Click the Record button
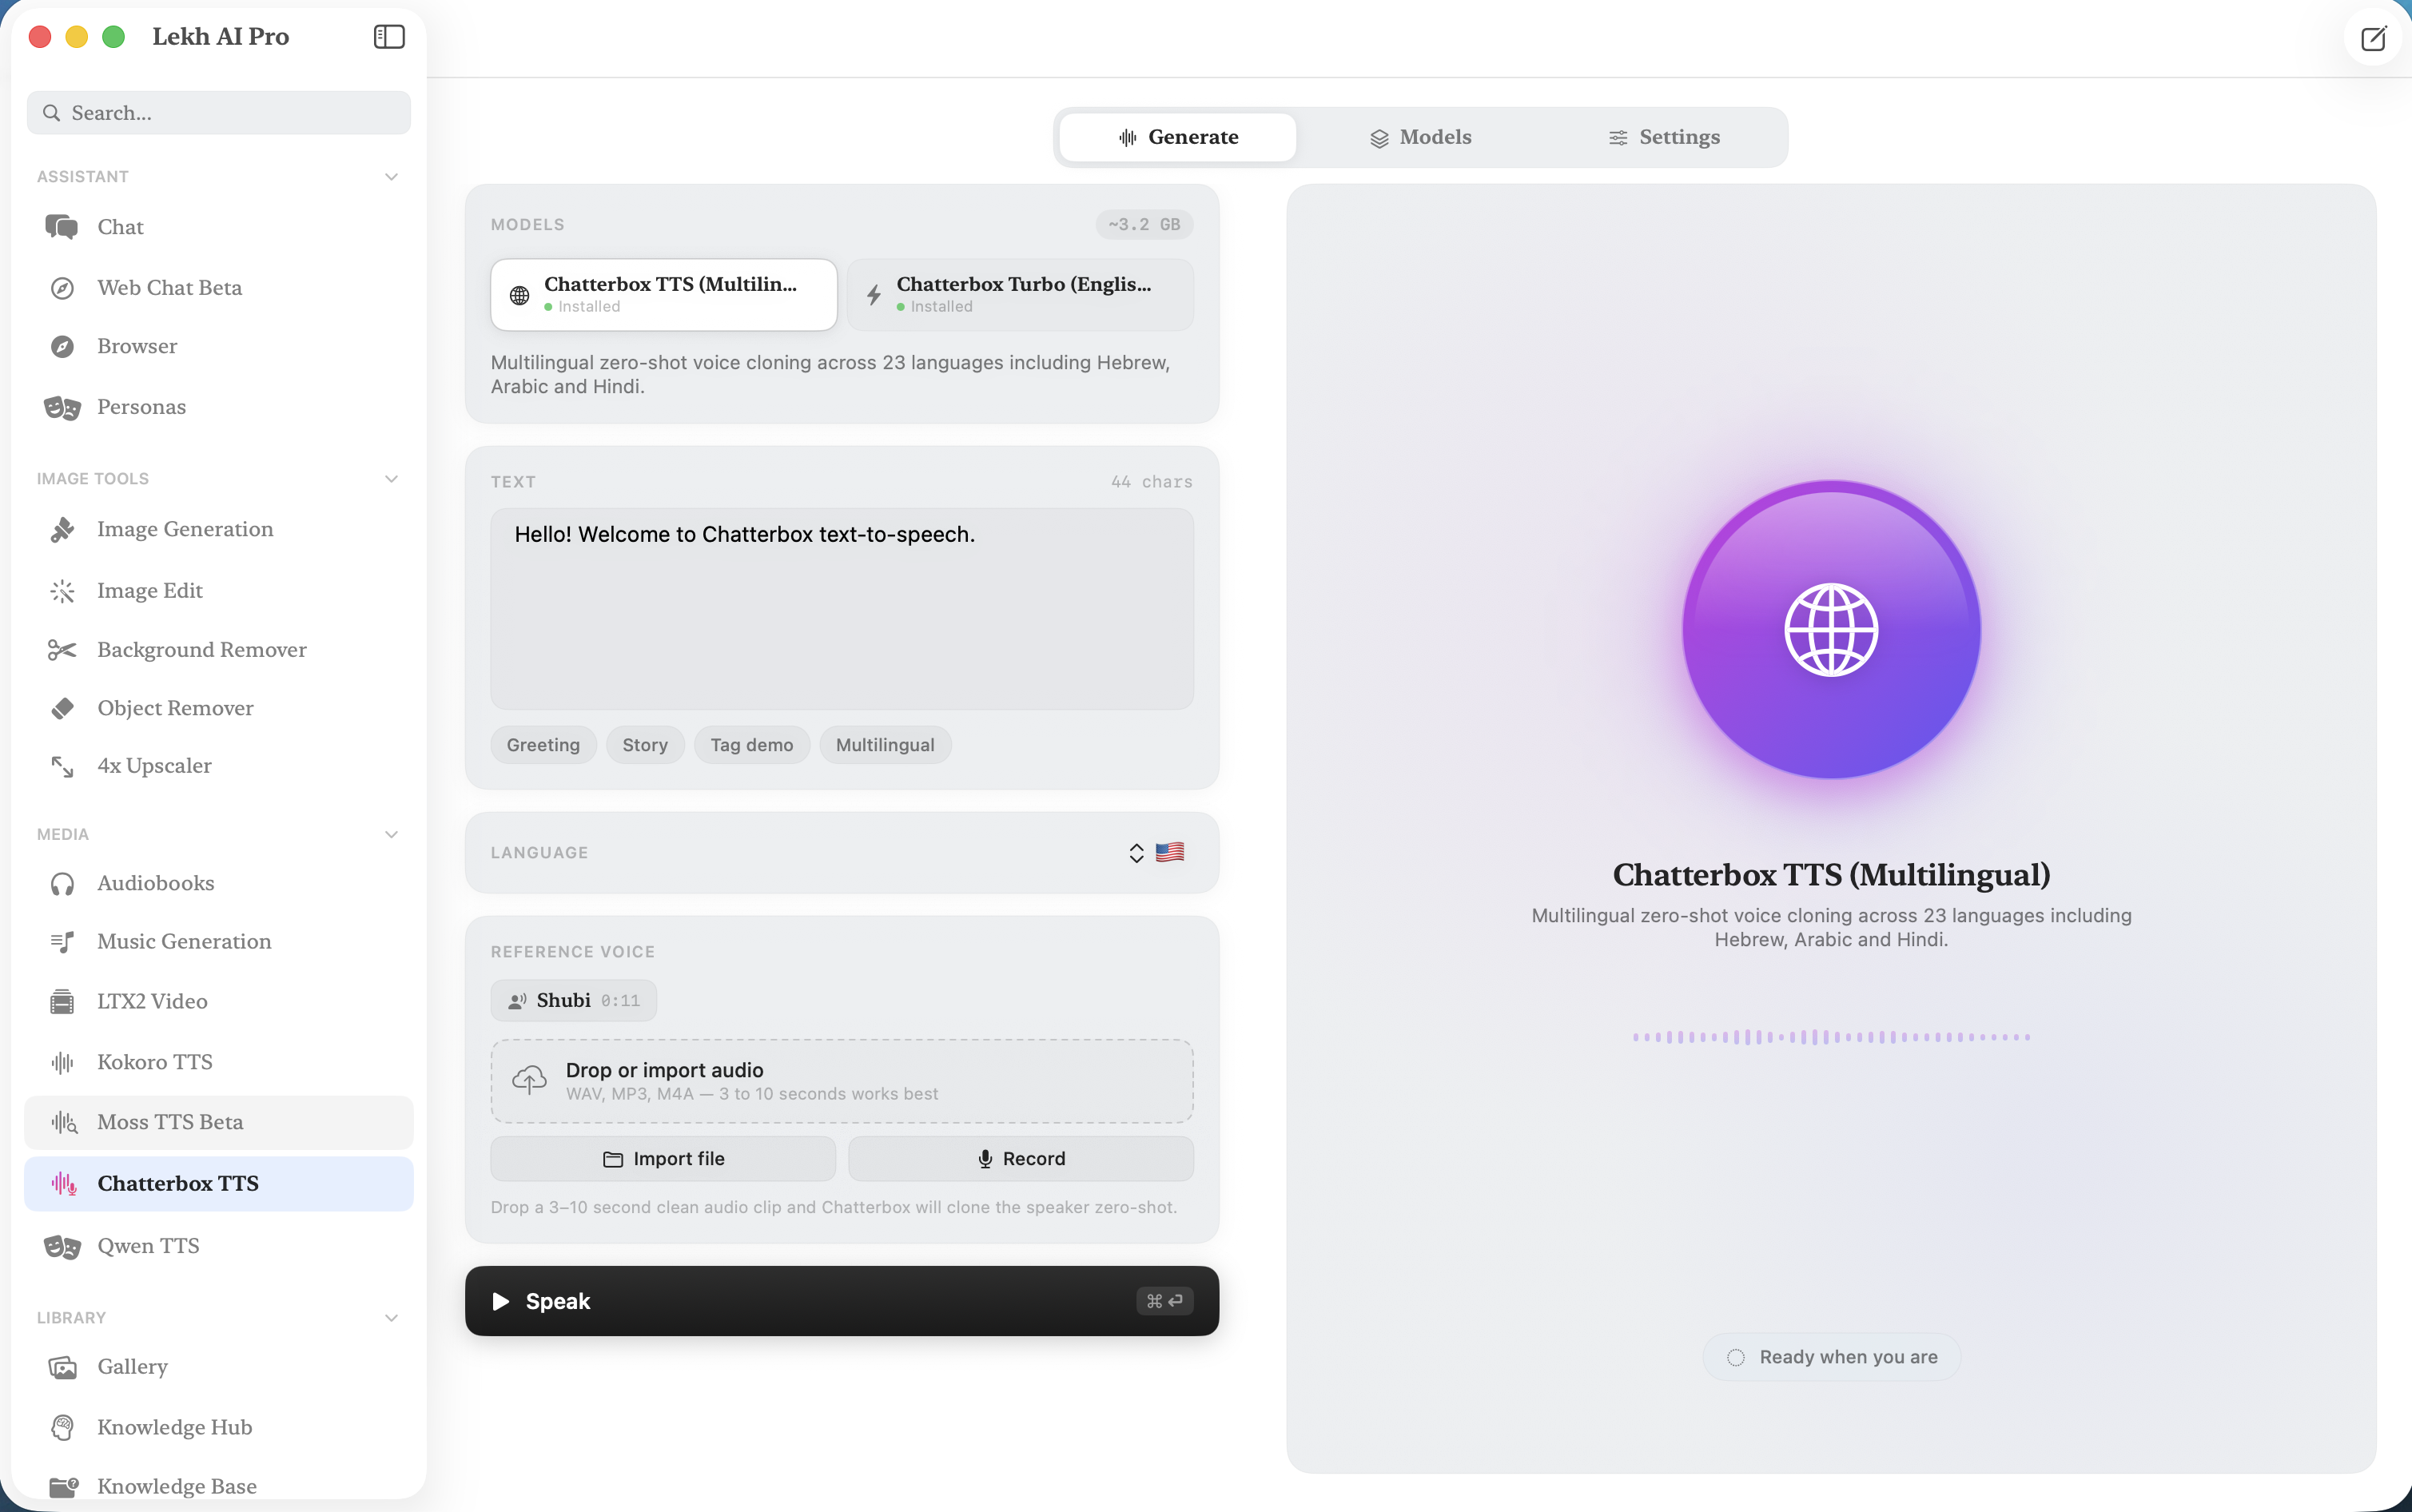This screenshot has width=2412, height=1512. tap(1021, 1158)
